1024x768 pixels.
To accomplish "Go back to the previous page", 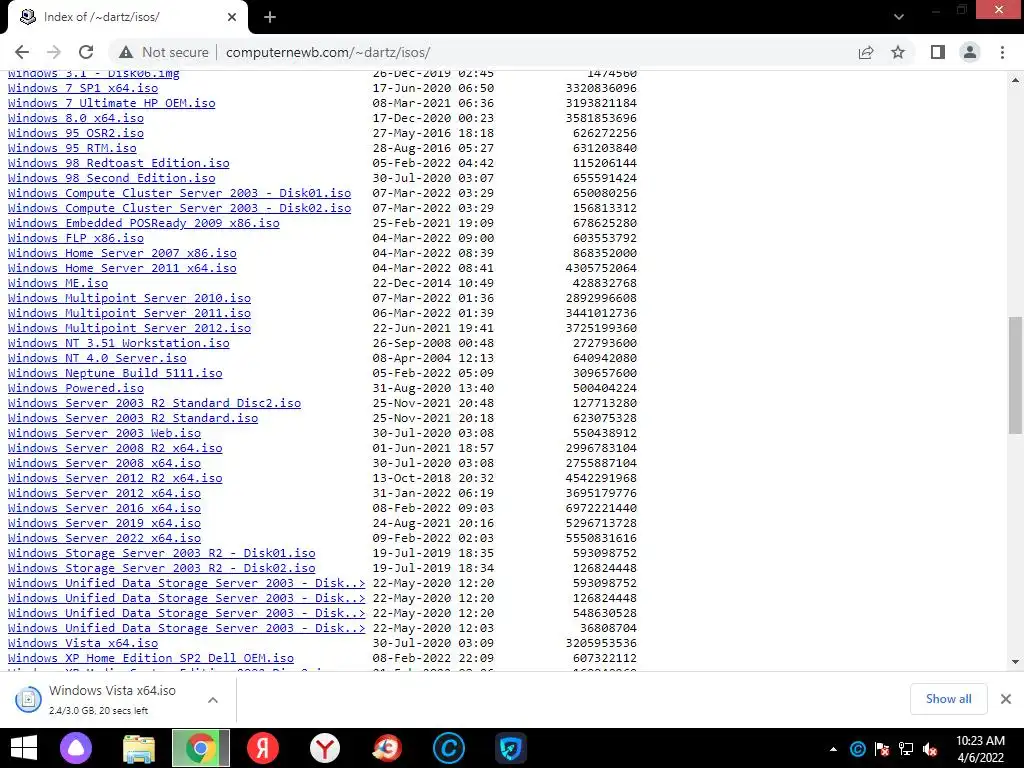I will coord(22,52).
